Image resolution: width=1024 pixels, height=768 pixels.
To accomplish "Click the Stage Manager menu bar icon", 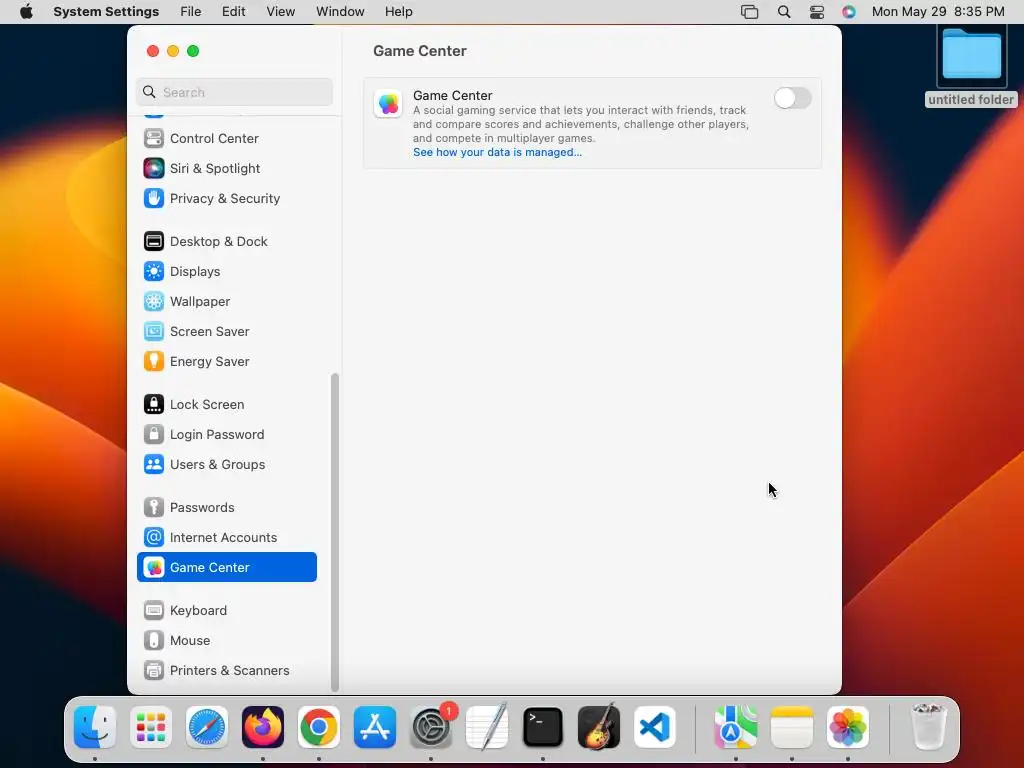I will coord(750,12).
